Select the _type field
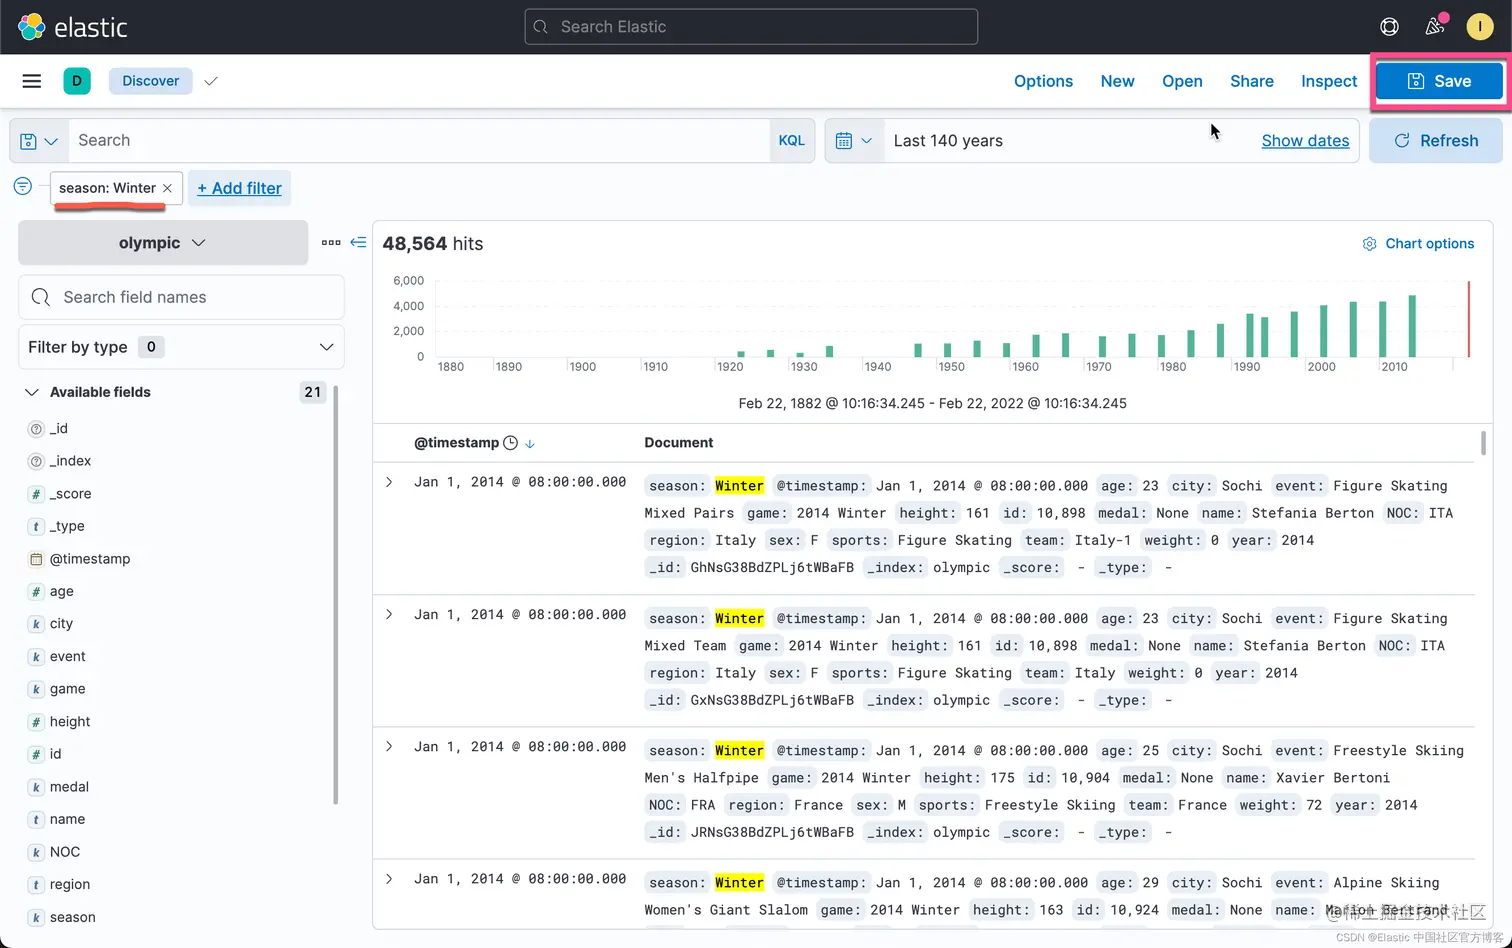The width and height of the screenshot is (1512, 948). [x=67, y=526]
